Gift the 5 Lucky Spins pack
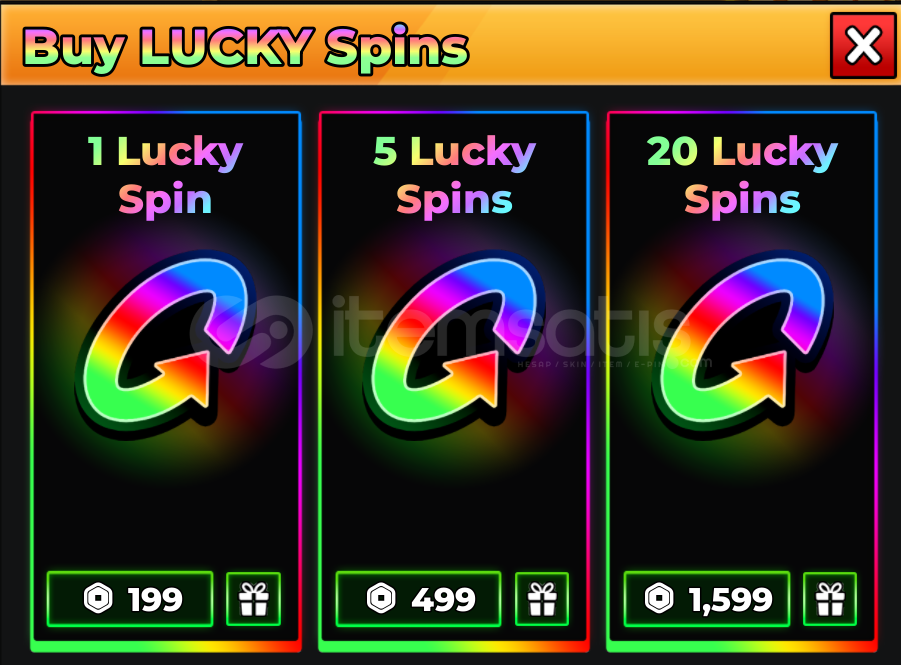This screenshot has height=665, width=901. tap(542, 599)
